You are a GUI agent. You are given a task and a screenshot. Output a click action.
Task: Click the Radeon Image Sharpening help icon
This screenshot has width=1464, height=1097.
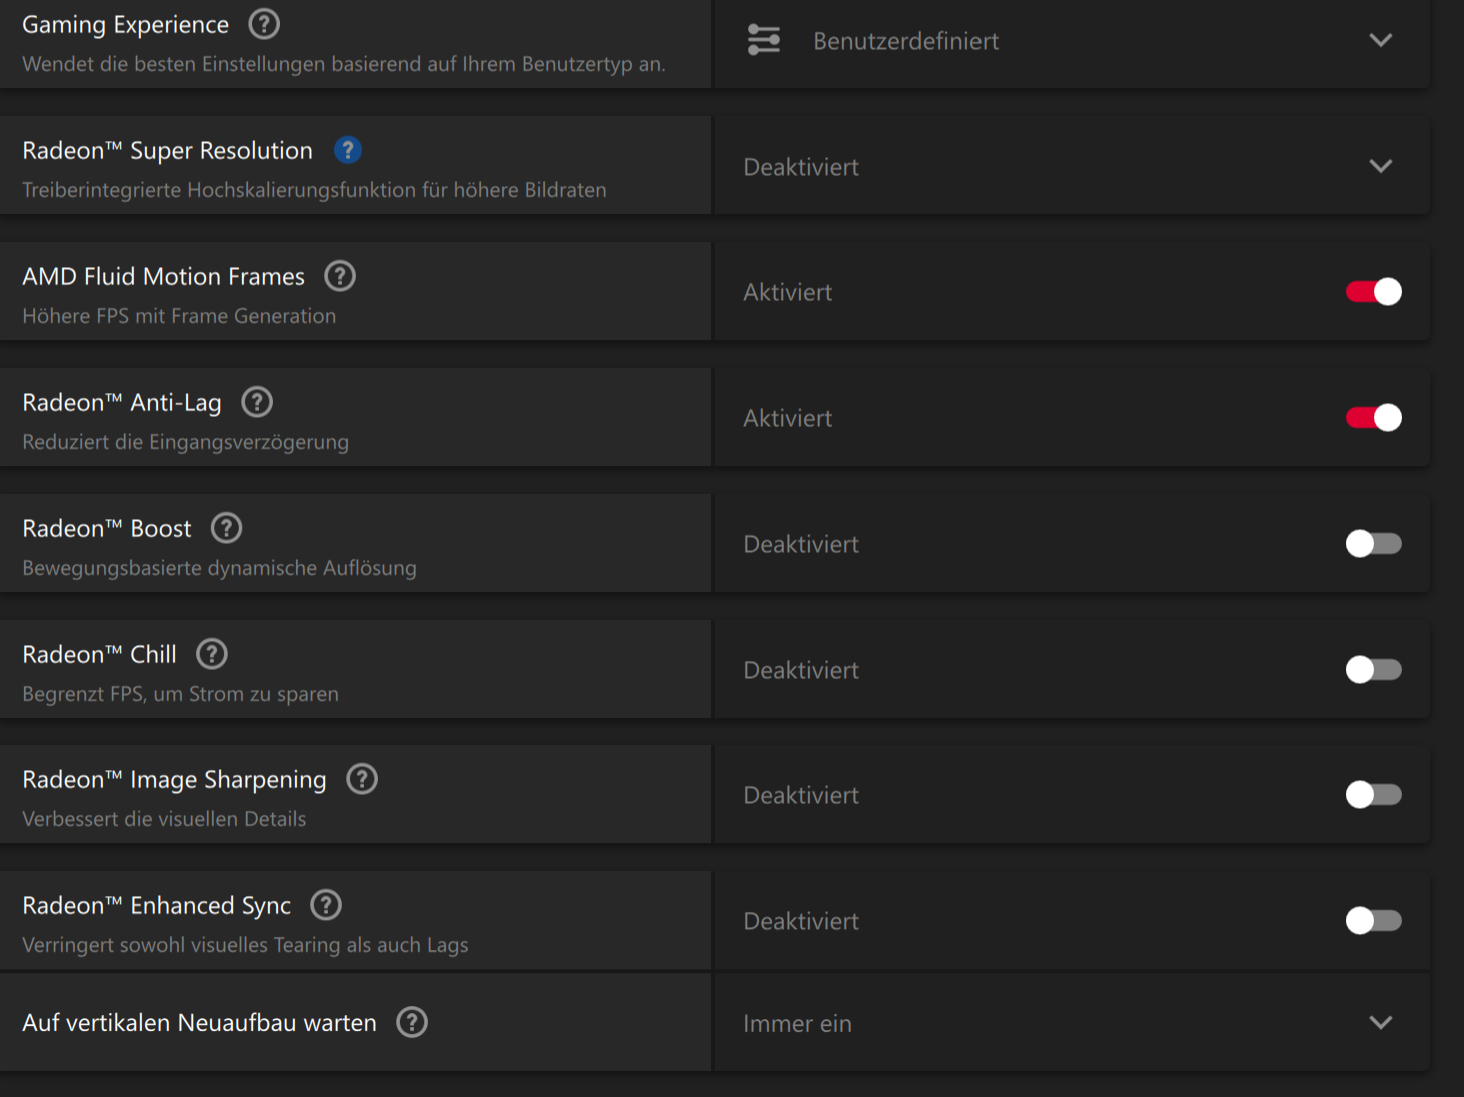pos(362,779)
